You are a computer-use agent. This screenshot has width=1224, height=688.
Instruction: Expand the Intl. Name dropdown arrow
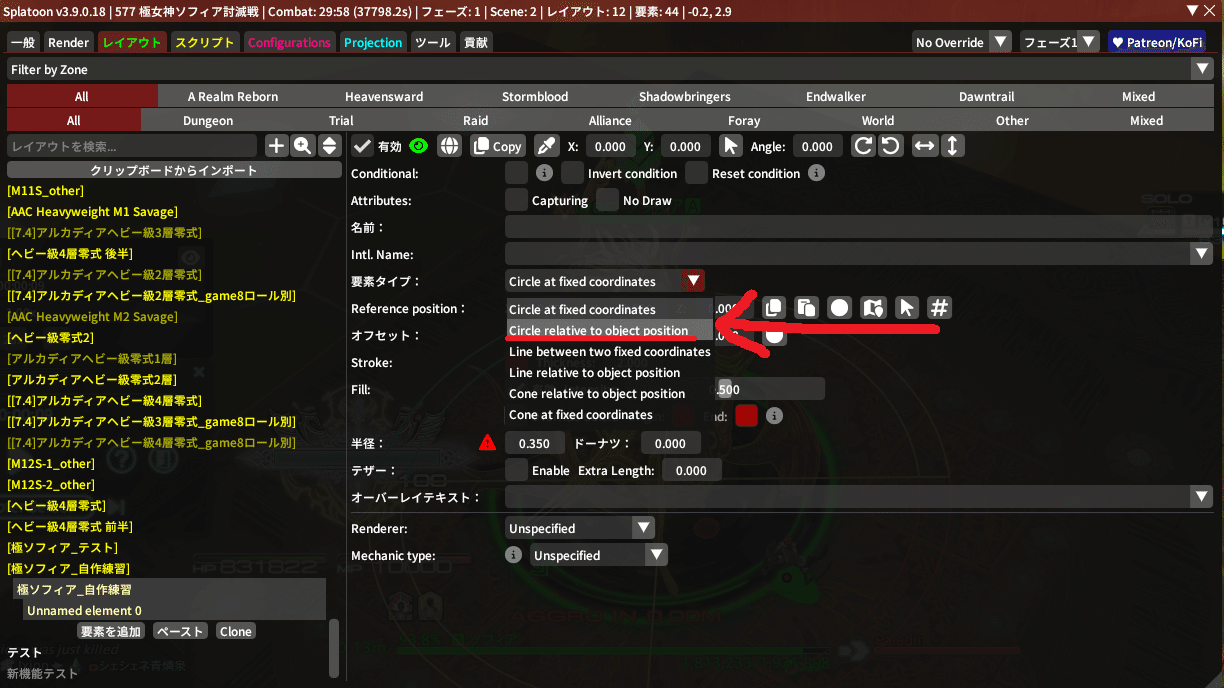coord(1202,254)
